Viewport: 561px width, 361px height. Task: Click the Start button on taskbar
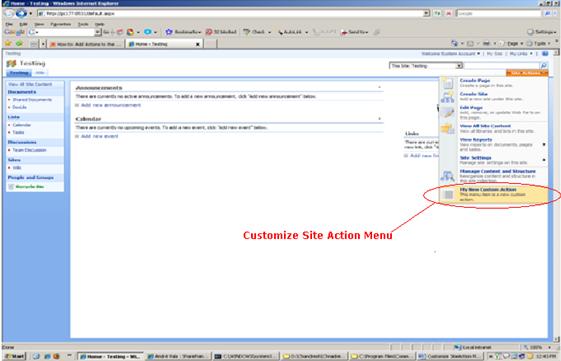14,356
